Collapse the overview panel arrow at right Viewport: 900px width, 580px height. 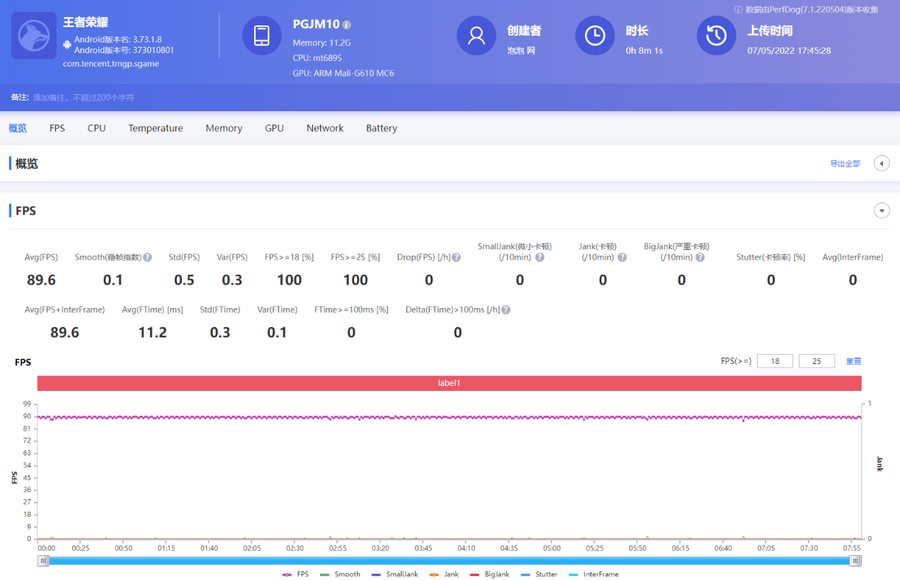pyautogui.click(x=881, y=163)
